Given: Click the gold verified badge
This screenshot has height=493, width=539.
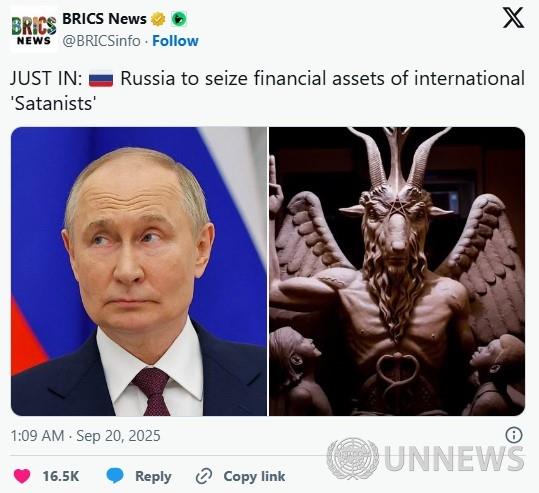Looking at the screenshot, I should [x=158, y=19].
